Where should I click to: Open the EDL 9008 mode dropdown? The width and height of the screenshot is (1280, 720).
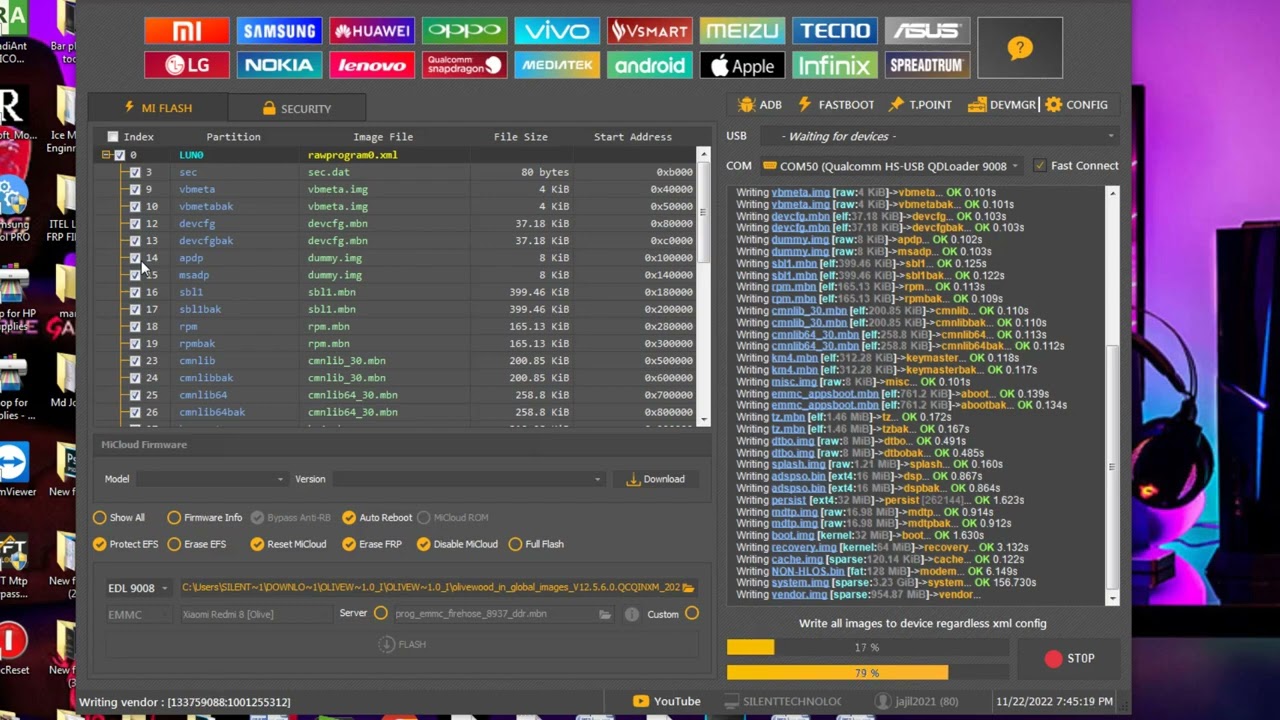137,588
